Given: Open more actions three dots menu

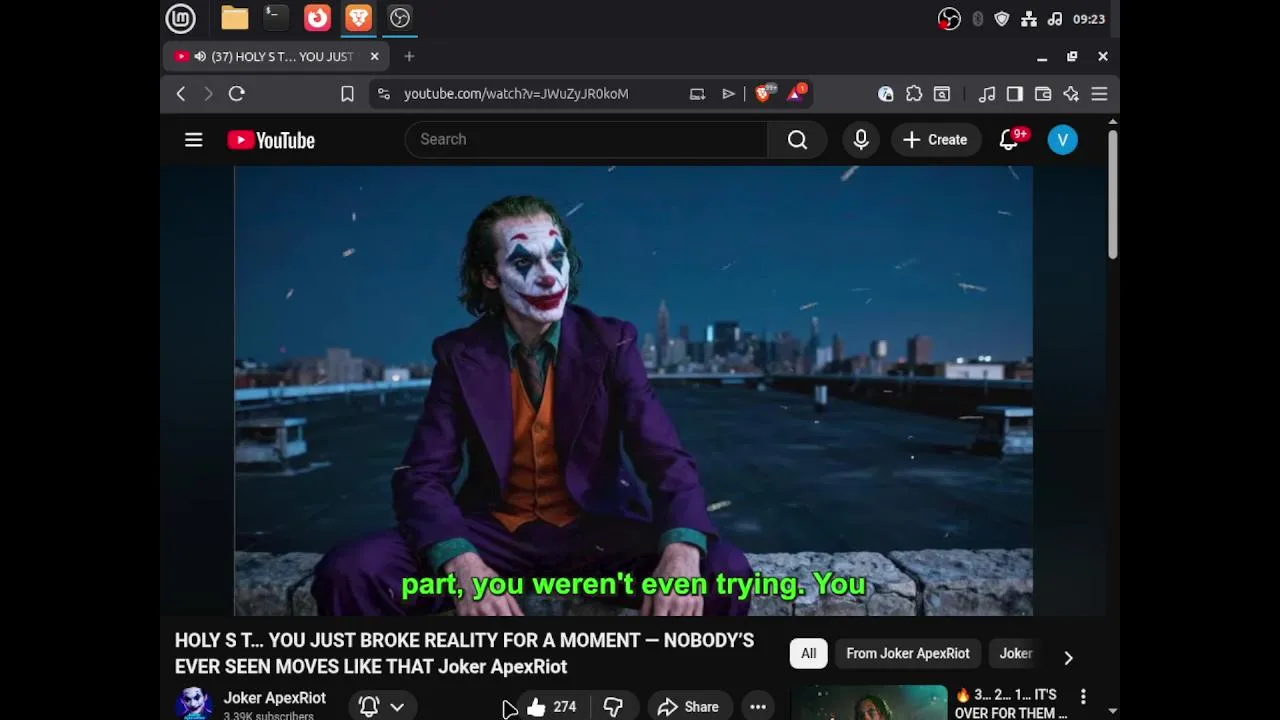Looking at the screenshot, I should coord(758,707).
